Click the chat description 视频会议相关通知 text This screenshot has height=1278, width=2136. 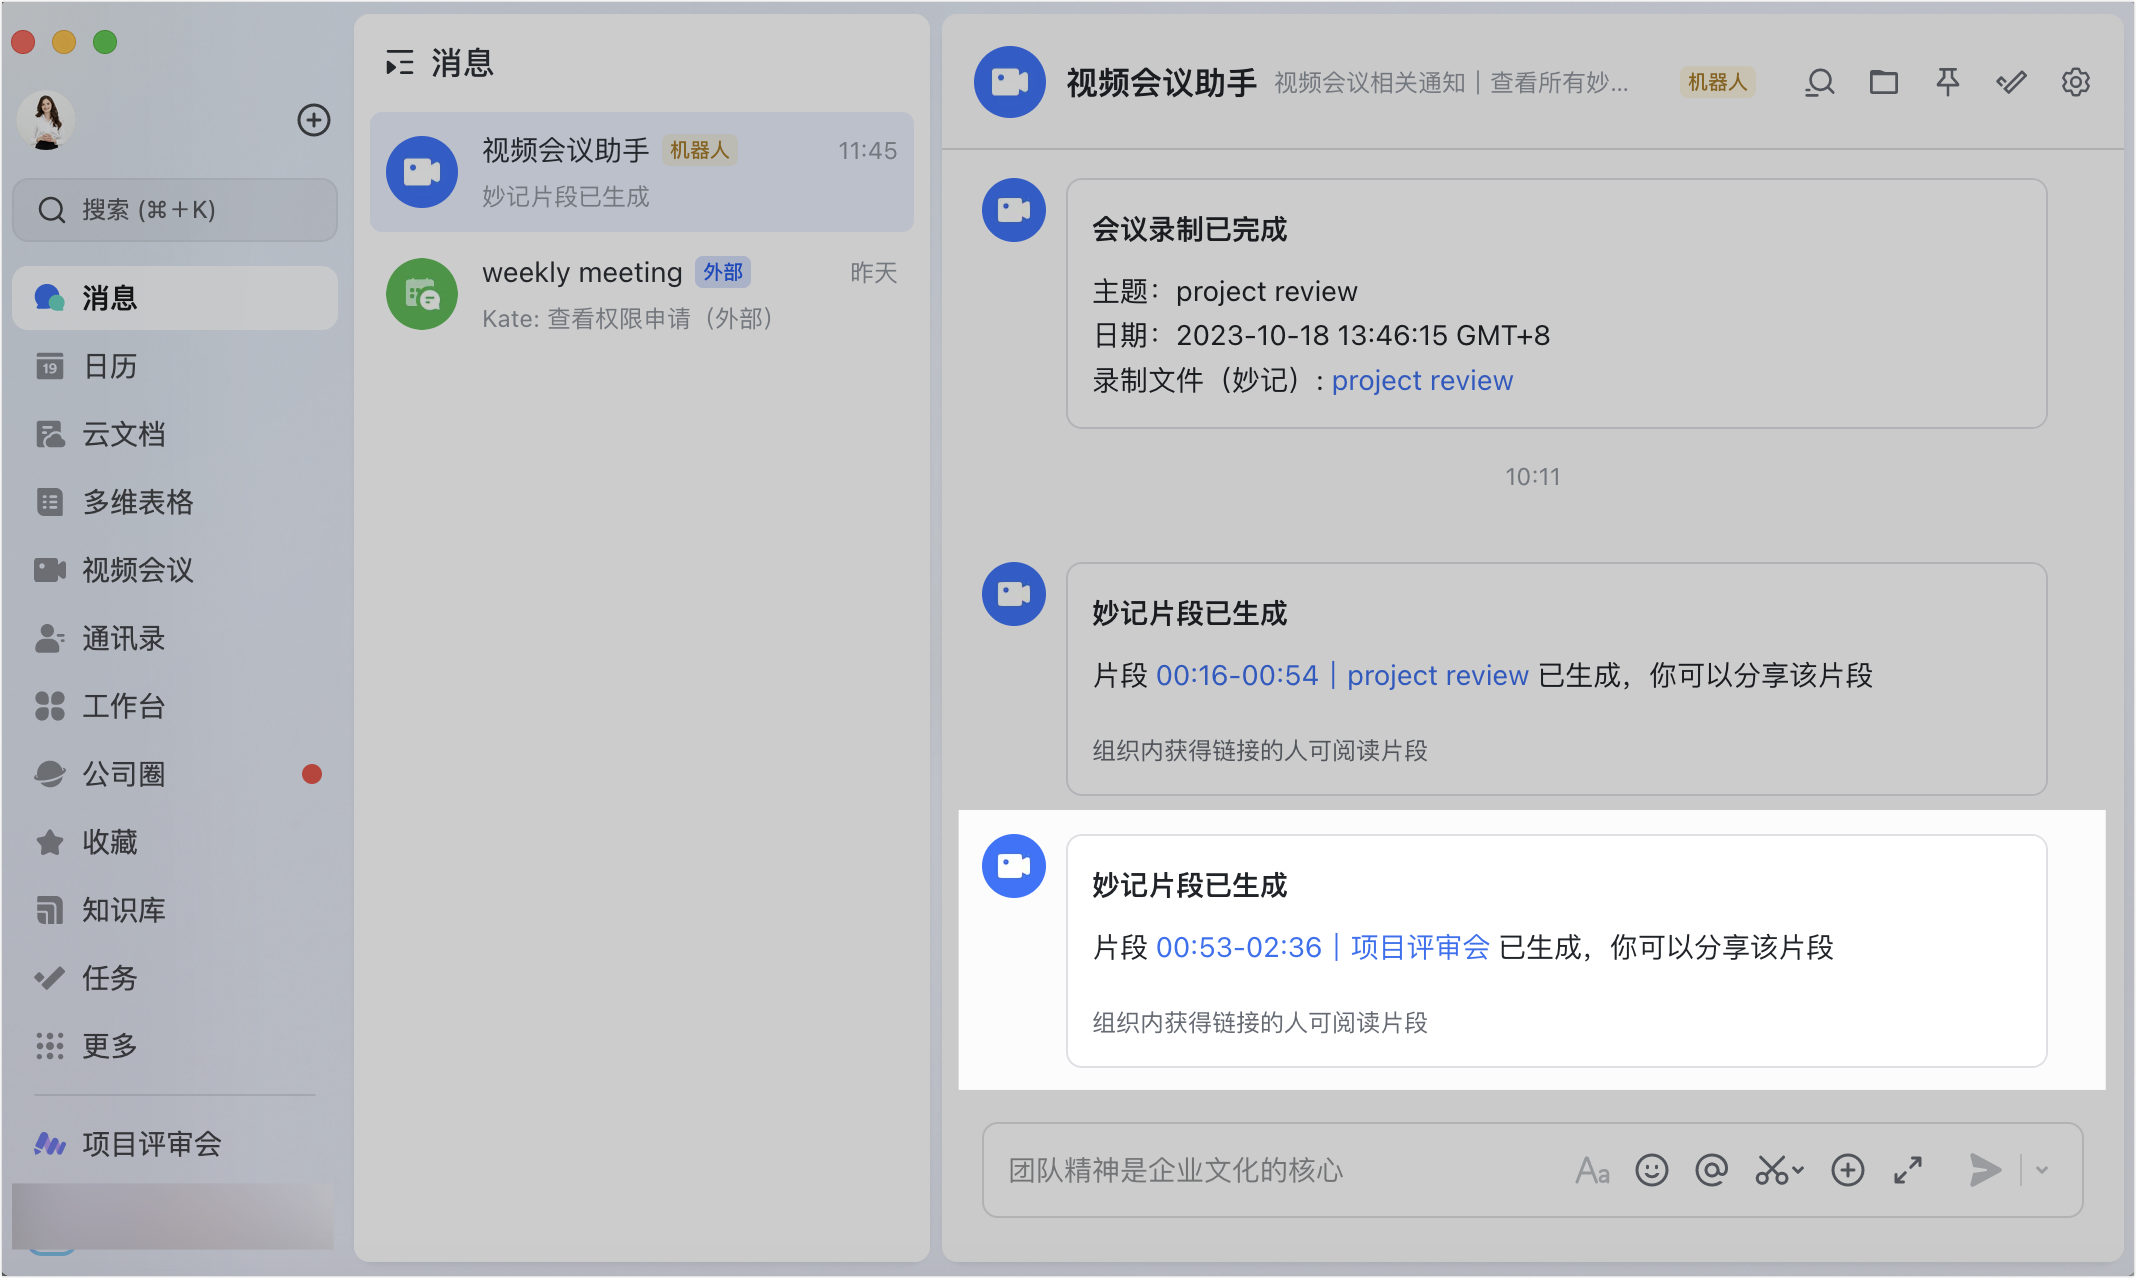click(x=1451, y=82)
